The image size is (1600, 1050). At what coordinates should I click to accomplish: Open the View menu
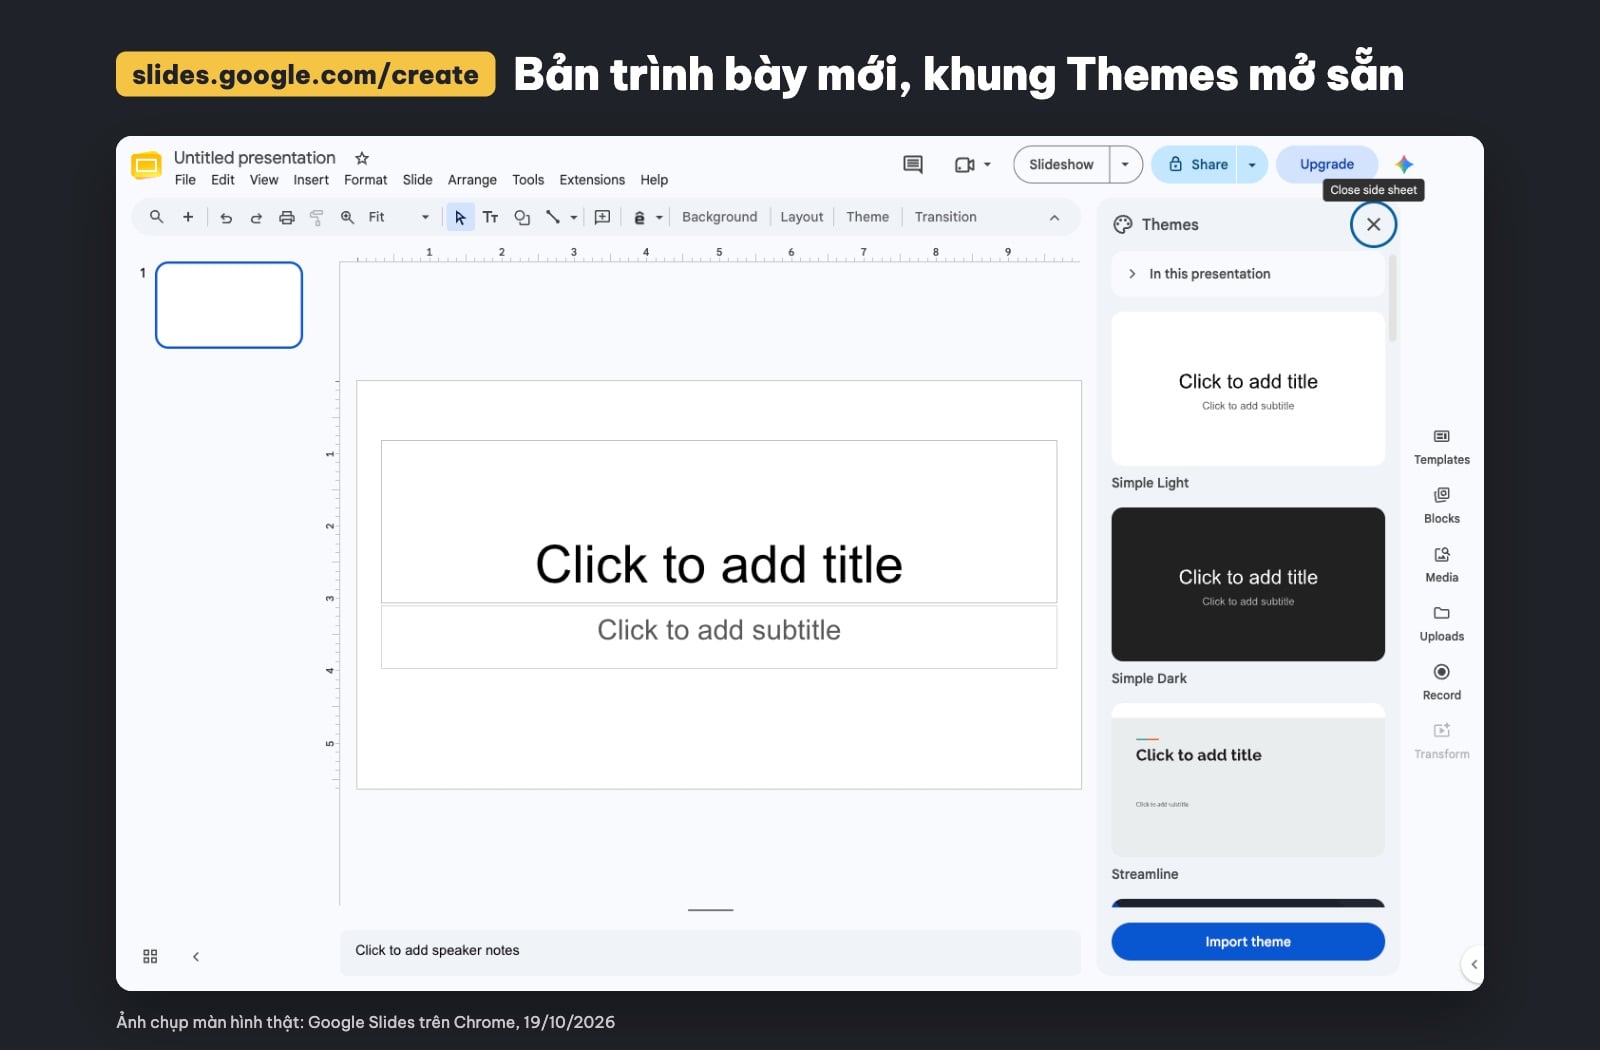click(x=264, y=180)
